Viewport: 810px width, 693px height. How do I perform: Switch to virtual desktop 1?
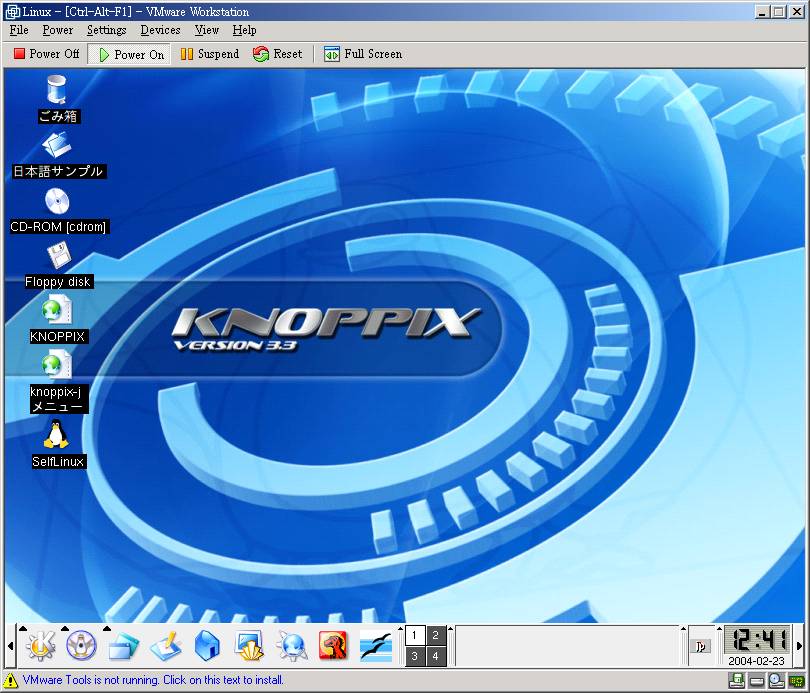coord(415,636)
